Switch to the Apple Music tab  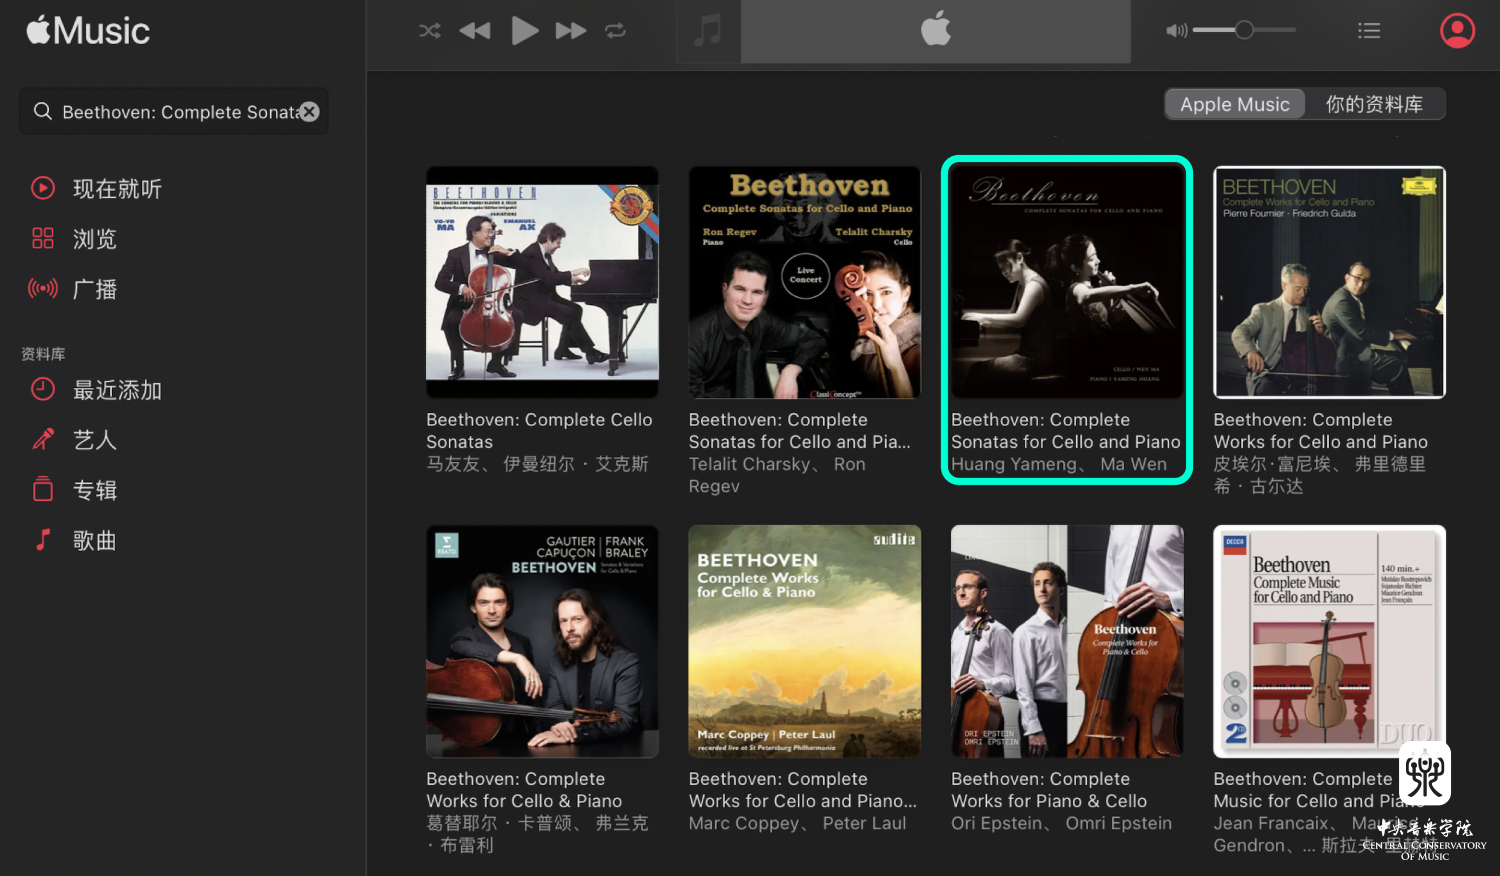click(x=1235, y=104)
